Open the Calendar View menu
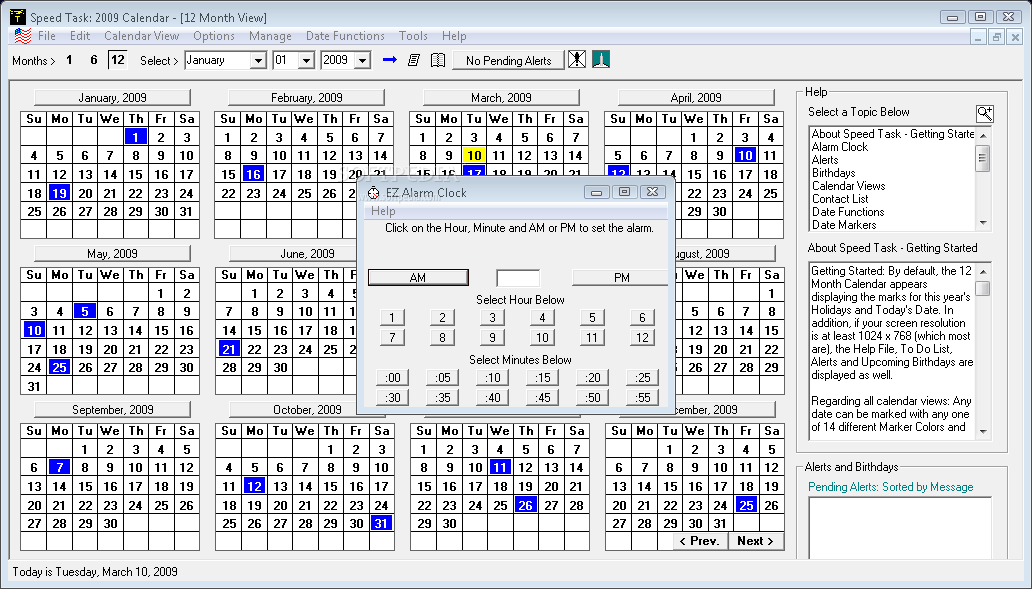Screen dimensions: 1032x589 click(142, 36)
